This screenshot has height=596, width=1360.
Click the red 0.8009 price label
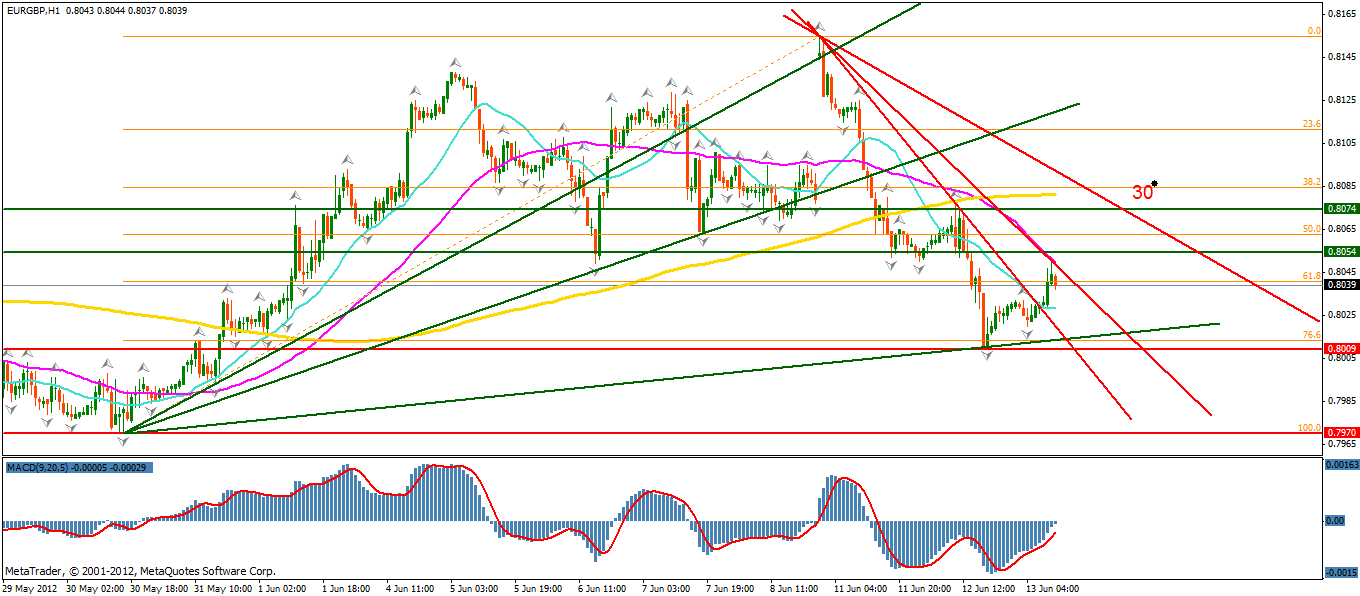pos(1339,348)
